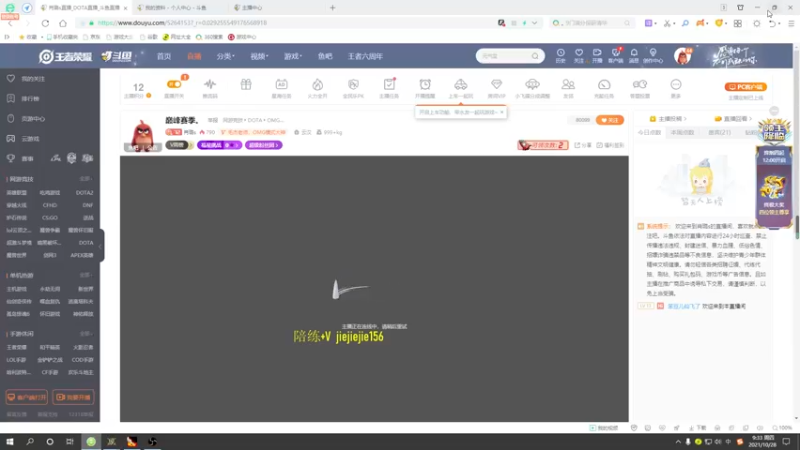Click the browser URL address bar
800x450 pixels.
[x=286, y=23]
